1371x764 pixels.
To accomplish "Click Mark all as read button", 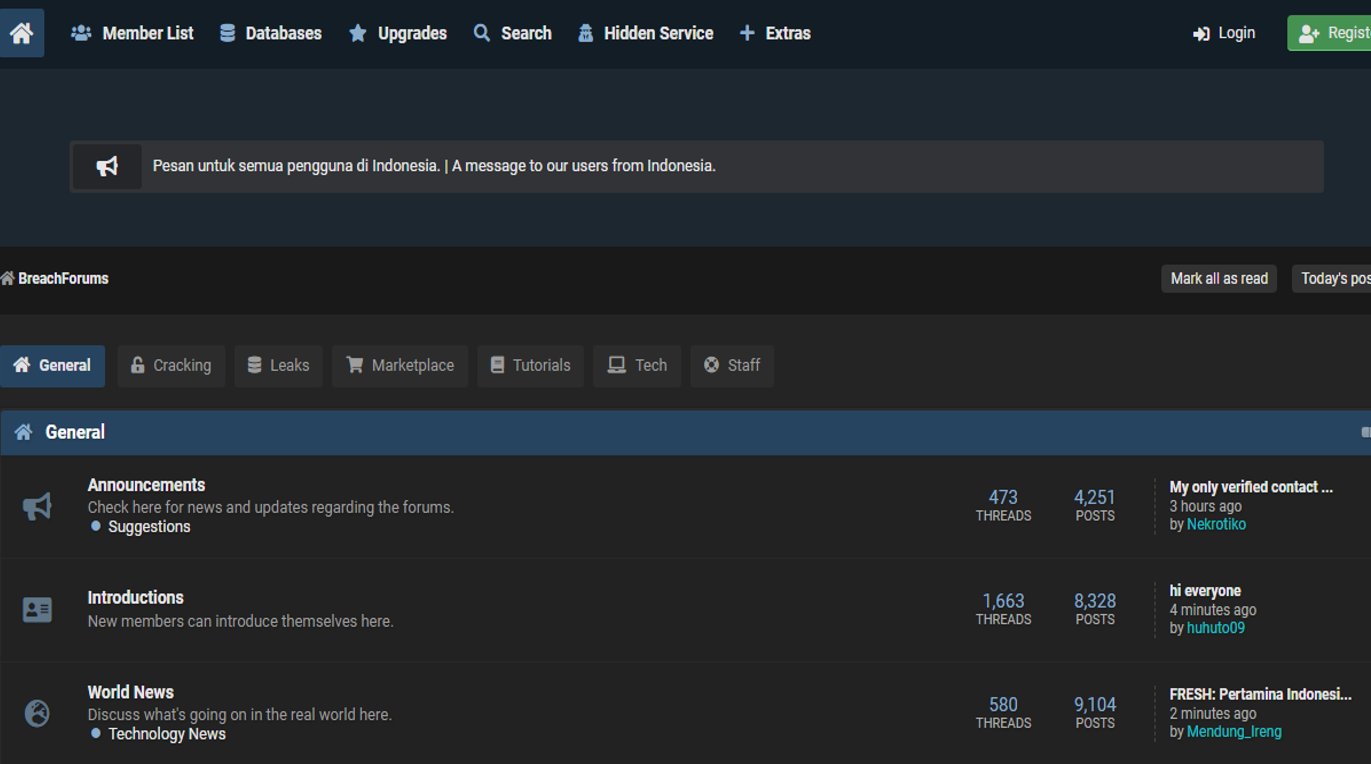I will [x=1219, y=279].
